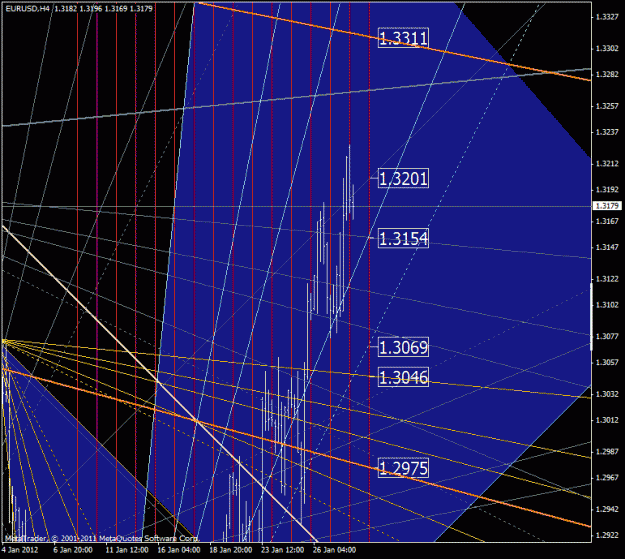Click the 11 Jan 12:00 time label
Viewport: 625px width, 559px height.
(127, 550)
